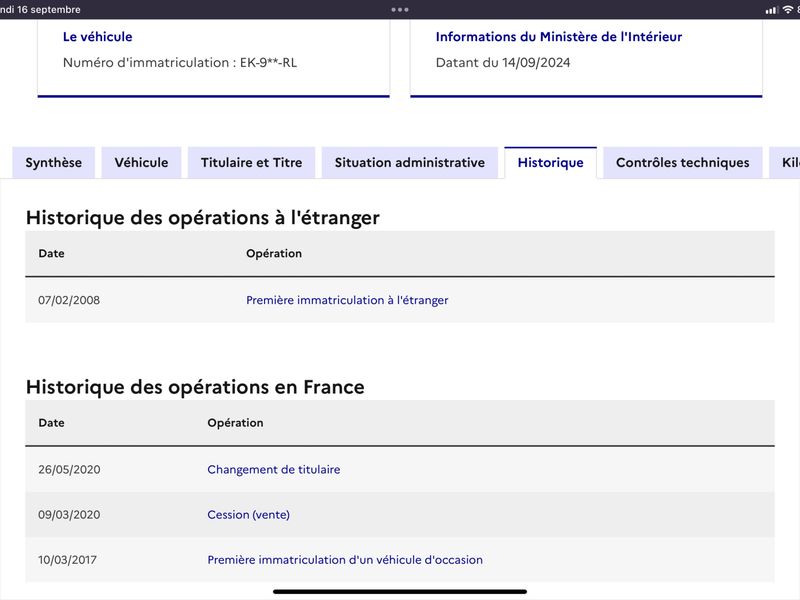Click the status bar date text

click(40, 10)
